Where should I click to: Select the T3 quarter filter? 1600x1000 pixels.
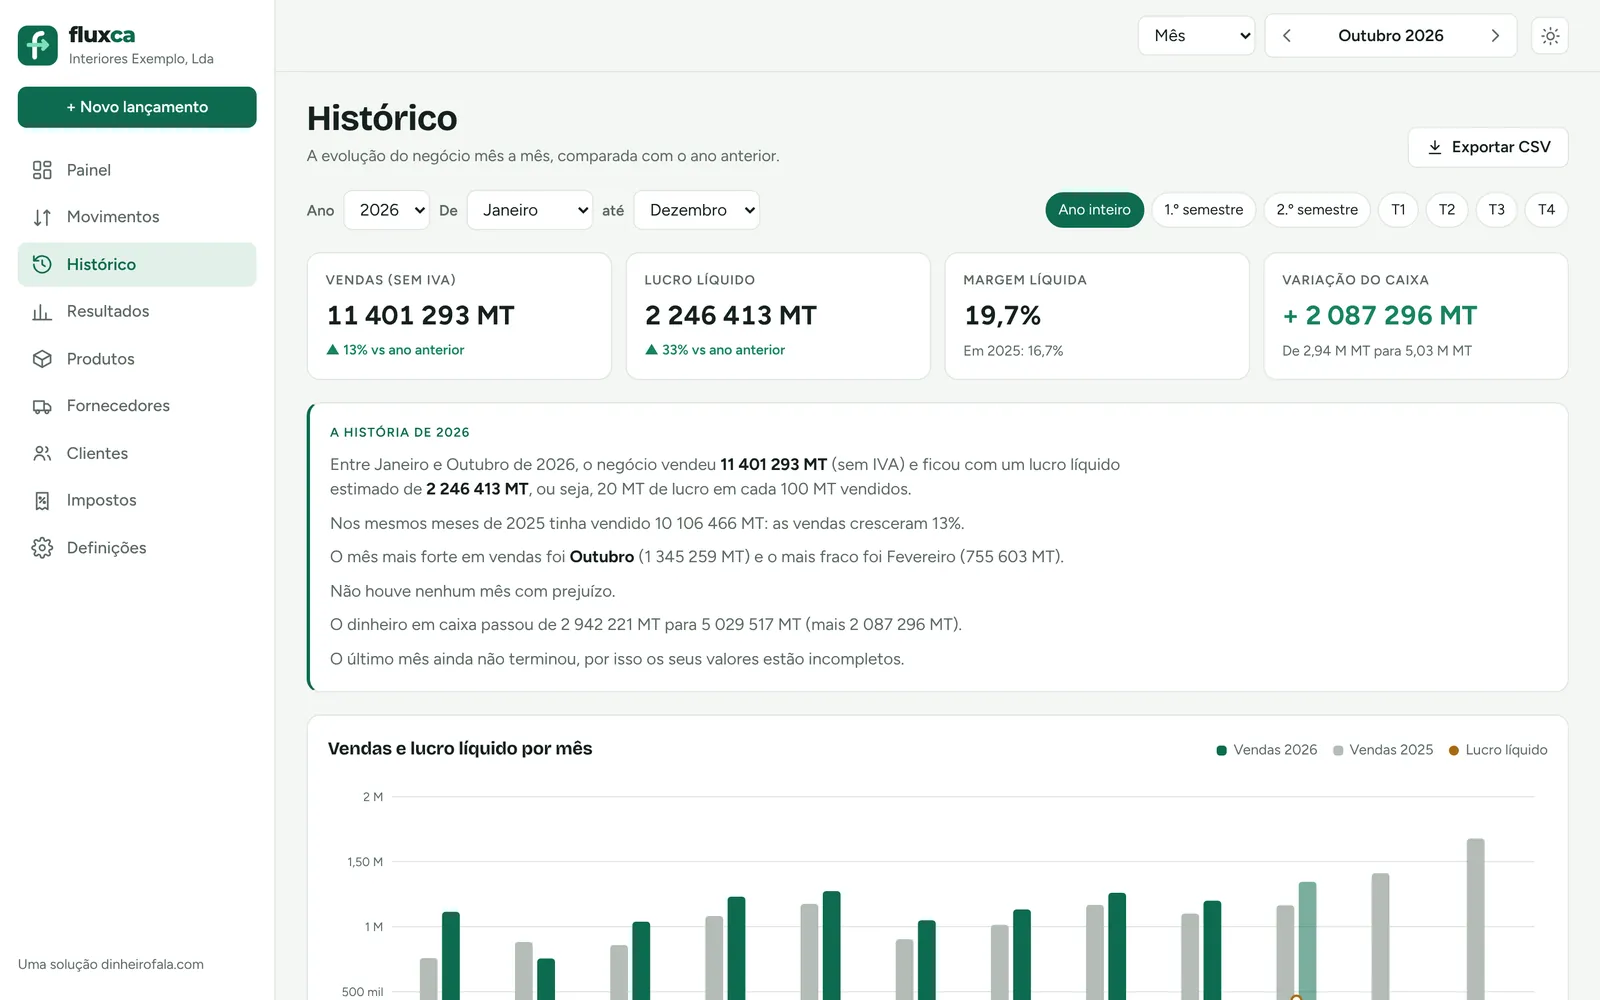point(1496,210)
